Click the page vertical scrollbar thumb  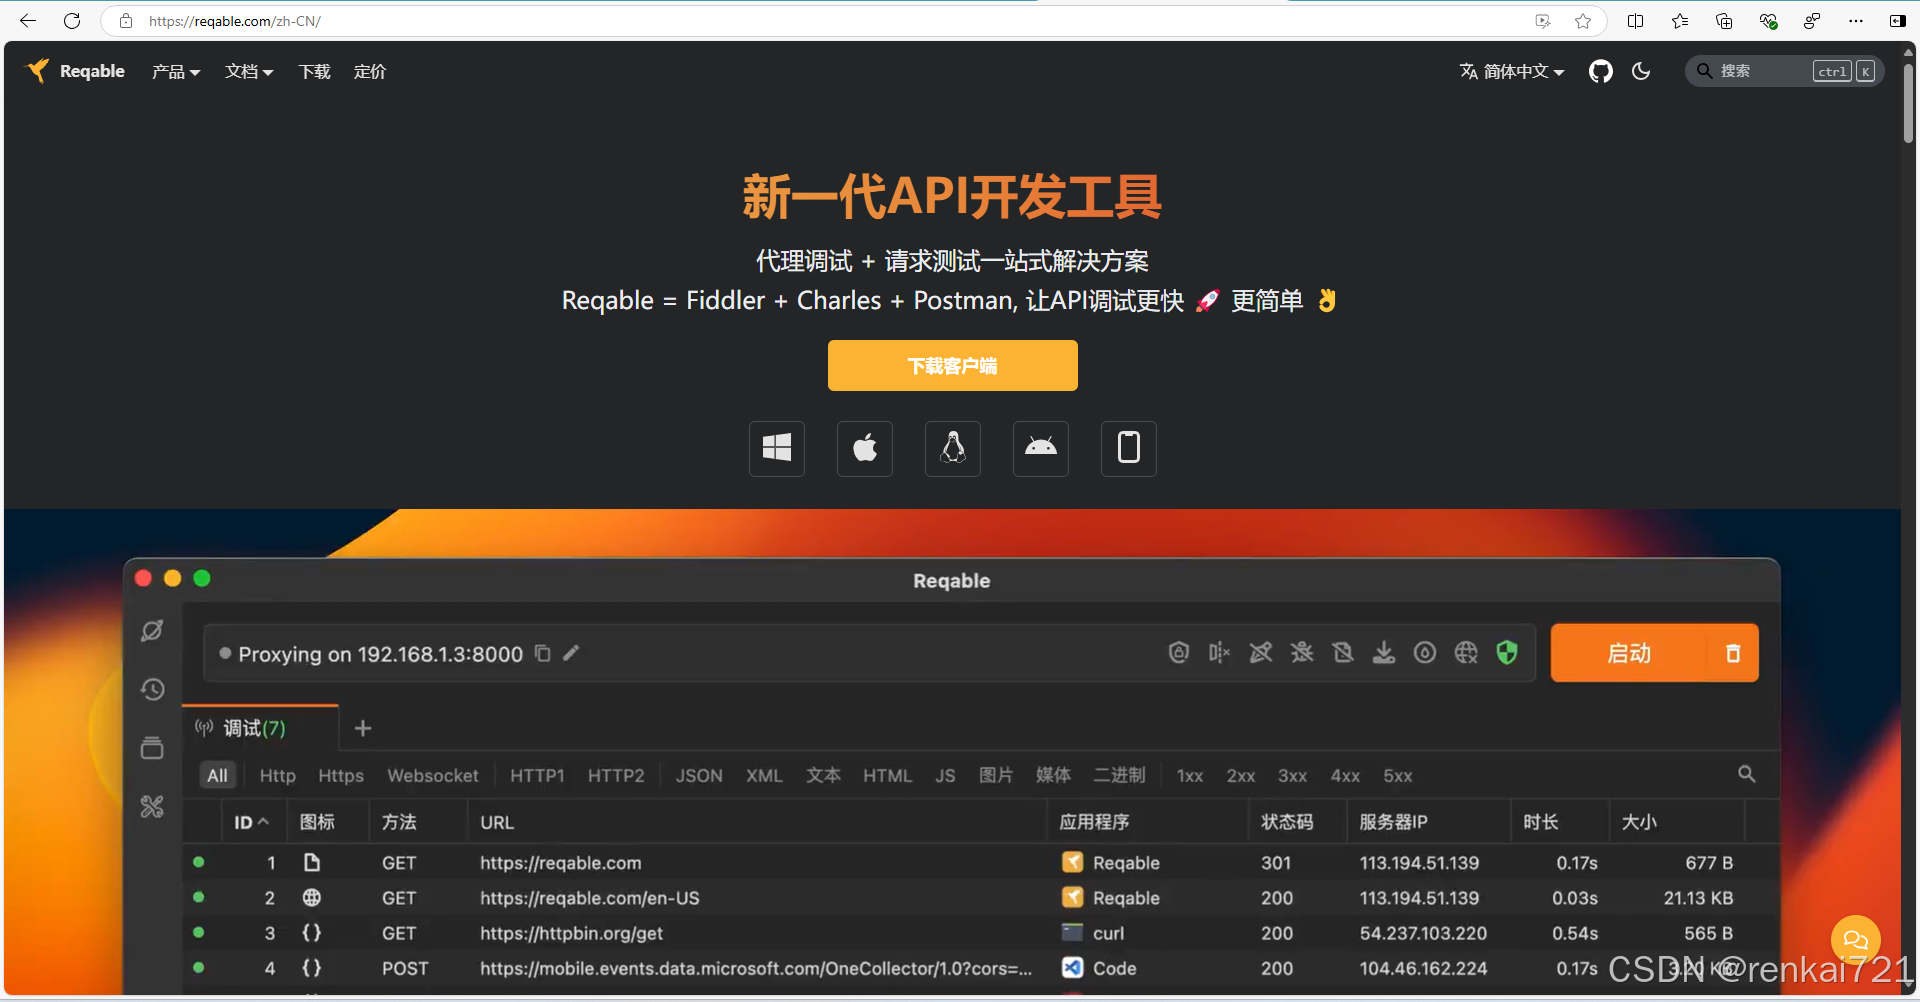point(1908,103)
